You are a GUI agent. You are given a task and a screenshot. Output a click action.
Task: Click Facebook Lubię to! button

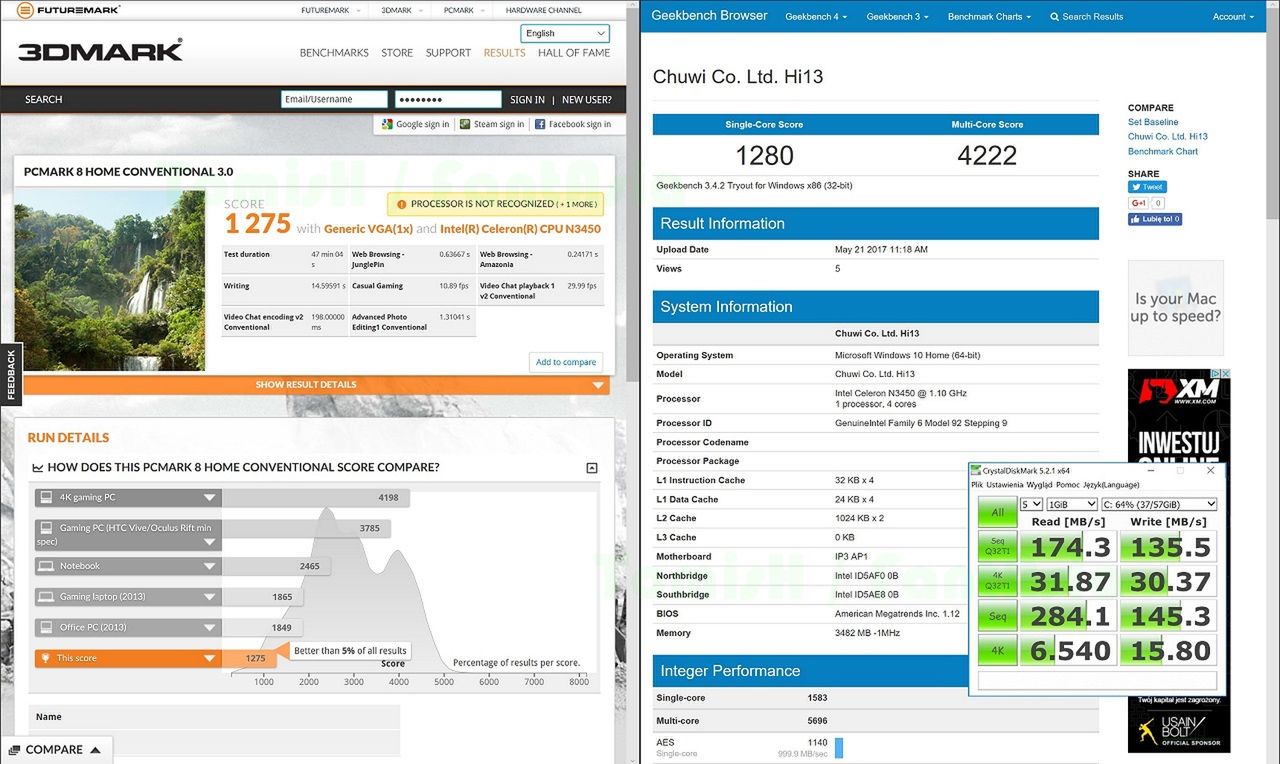point(1155,219)
